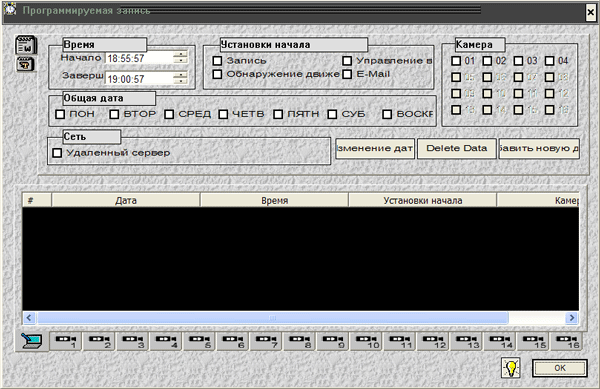Click the Время column header
600x389 pixels.
point(274,200)
